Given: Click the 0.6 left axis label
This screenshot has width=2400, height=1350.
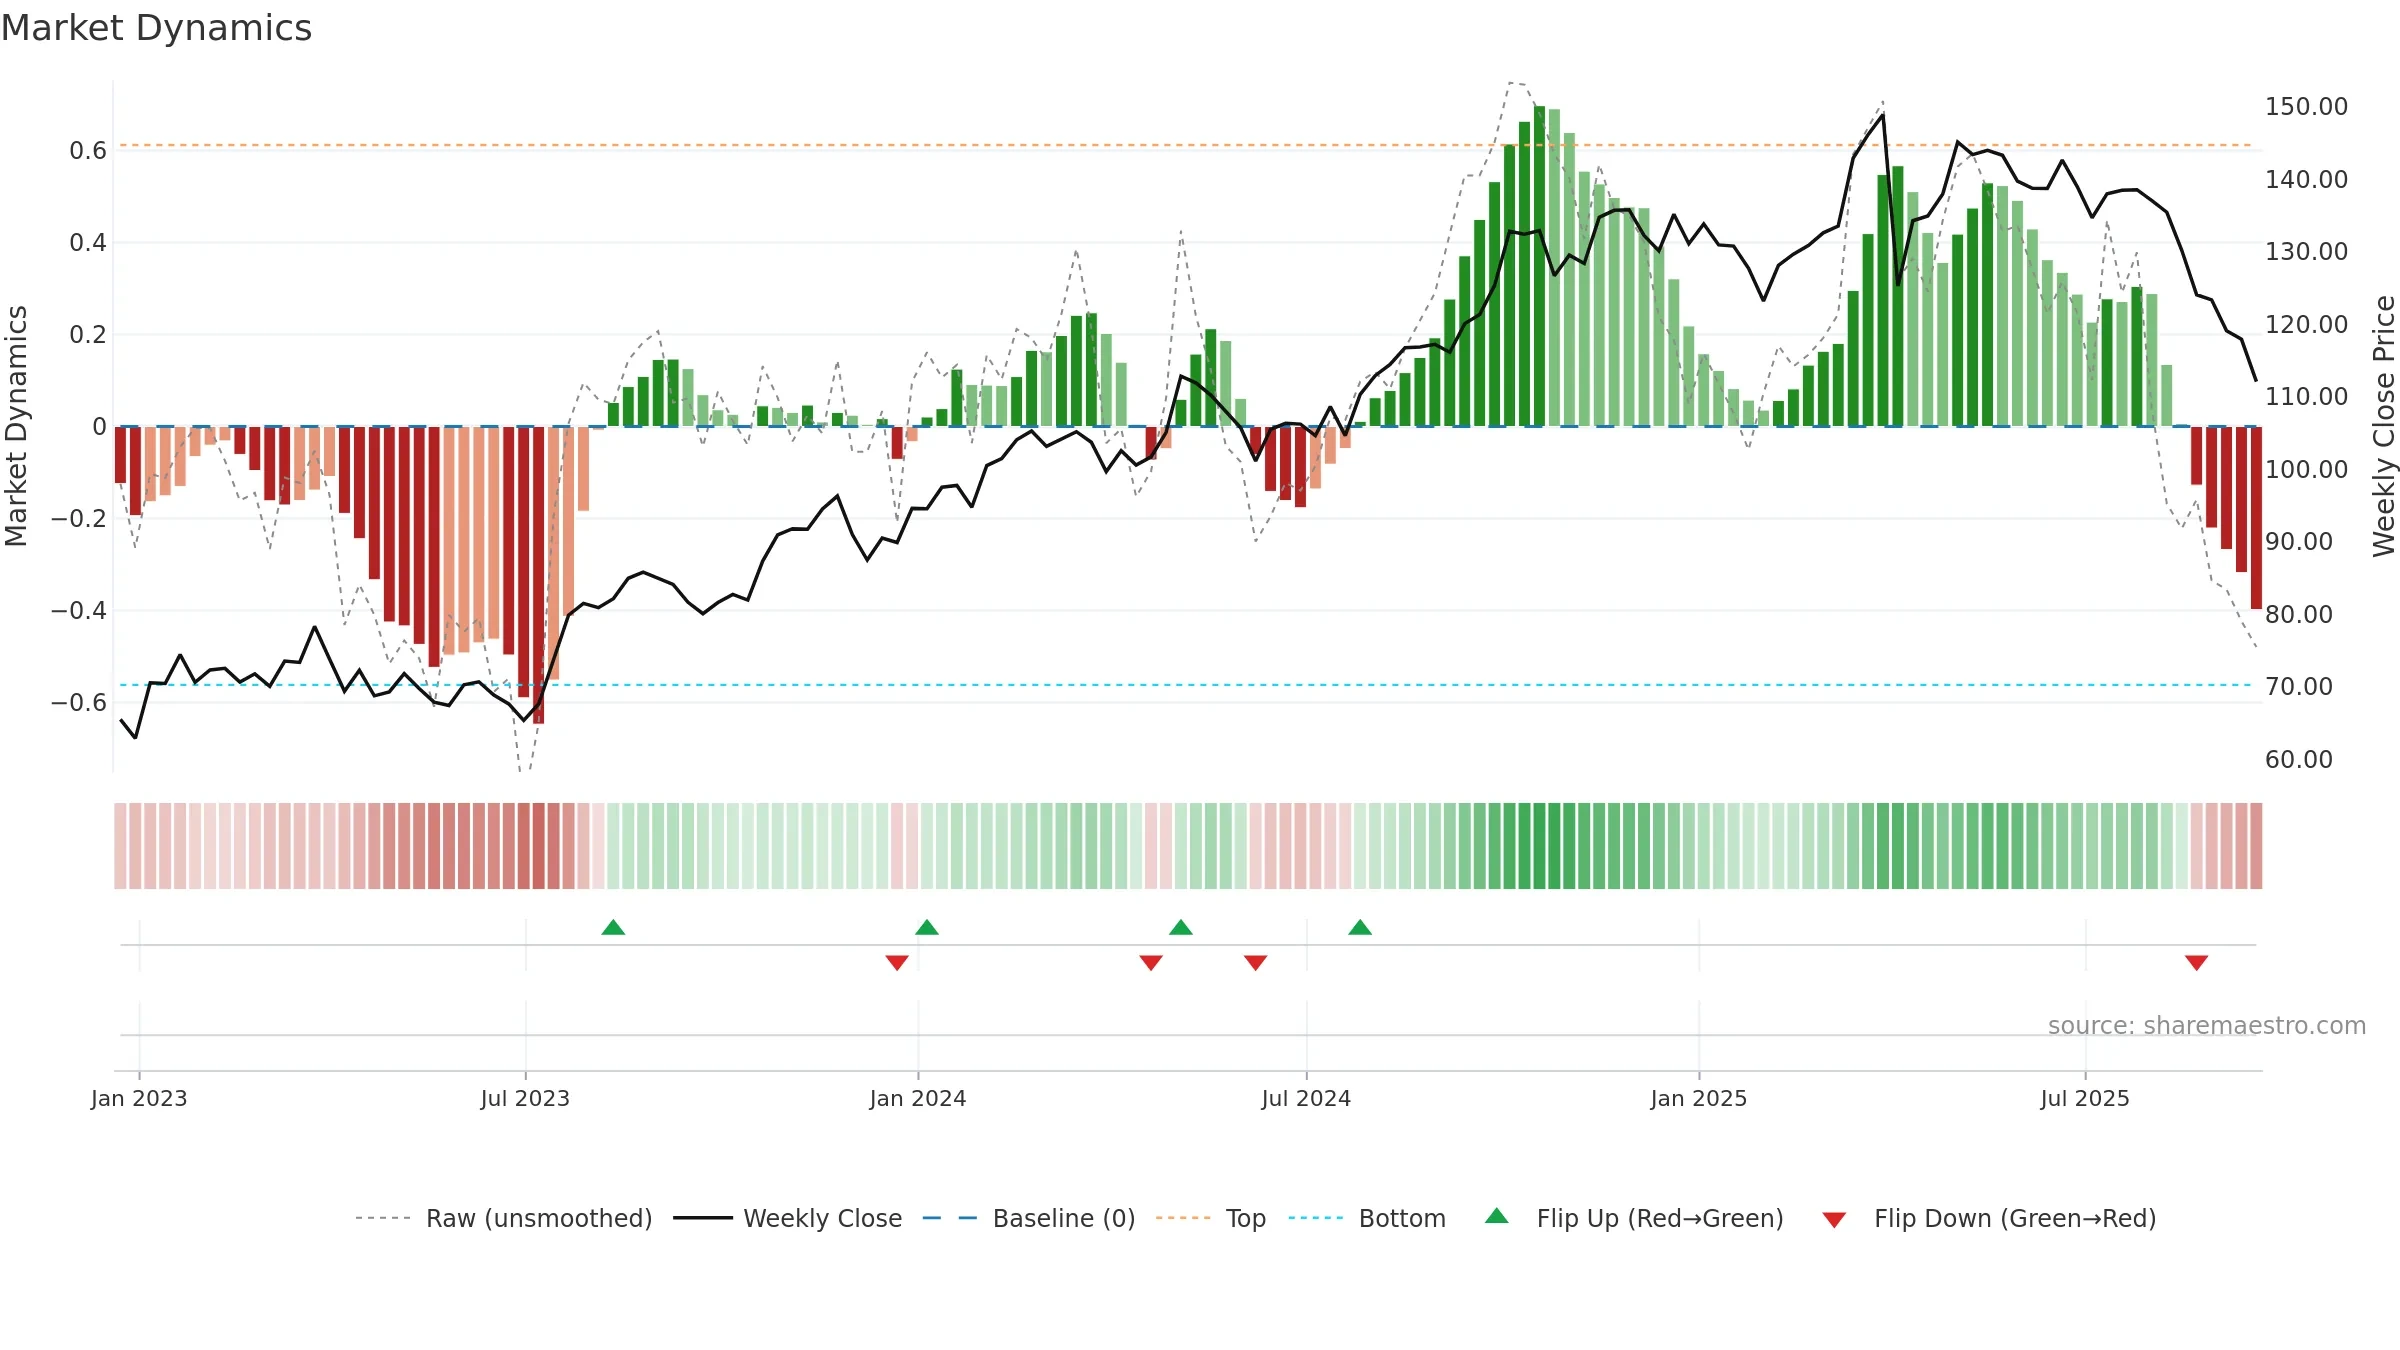Looking at the screenshot, I should (88, 150).
